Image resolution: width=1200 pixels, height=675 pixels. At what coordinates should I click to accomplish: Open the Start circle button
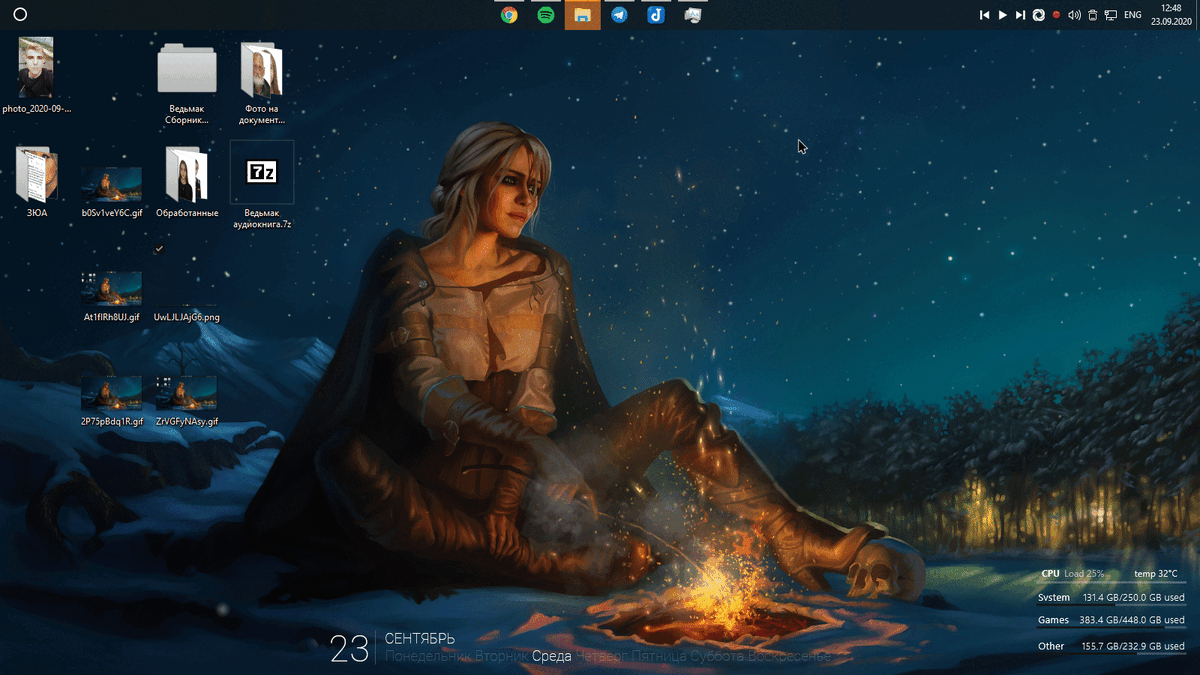(x=20, y=15)
